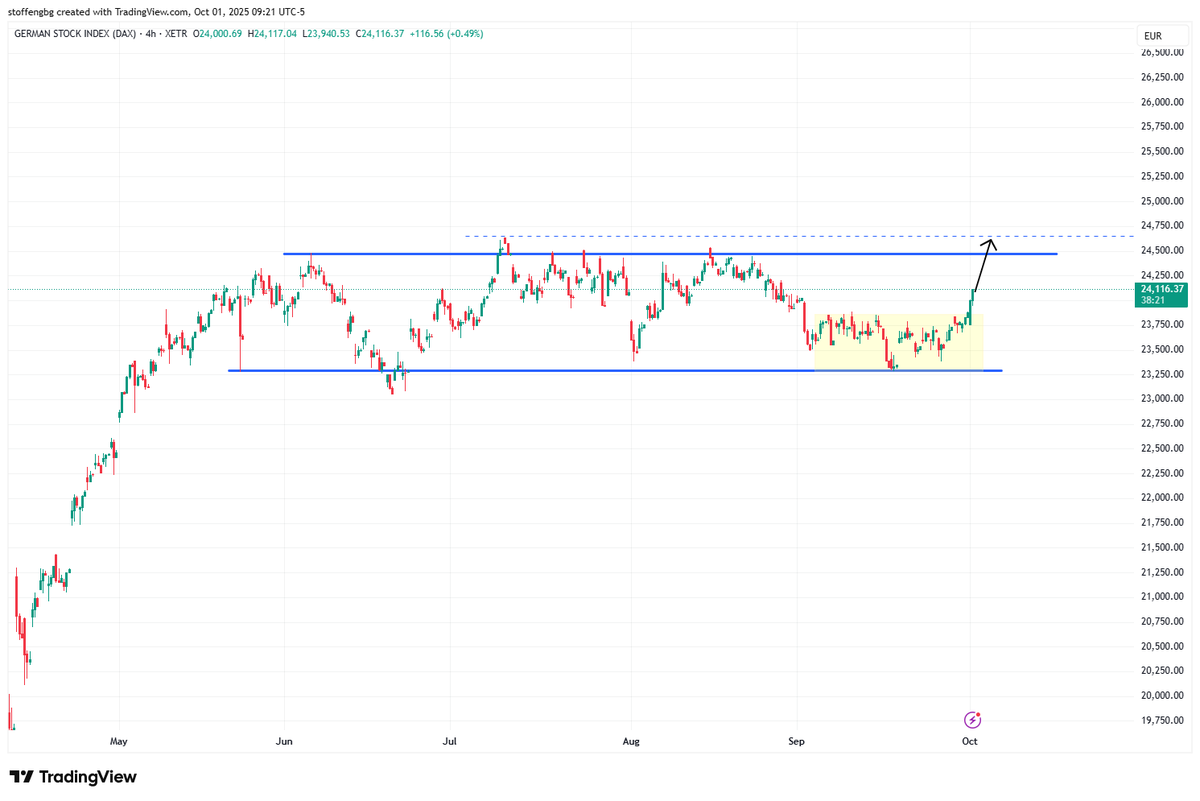
Task: Click the close value C24,116.37 in the legend
Action: (x=378, y=34)
